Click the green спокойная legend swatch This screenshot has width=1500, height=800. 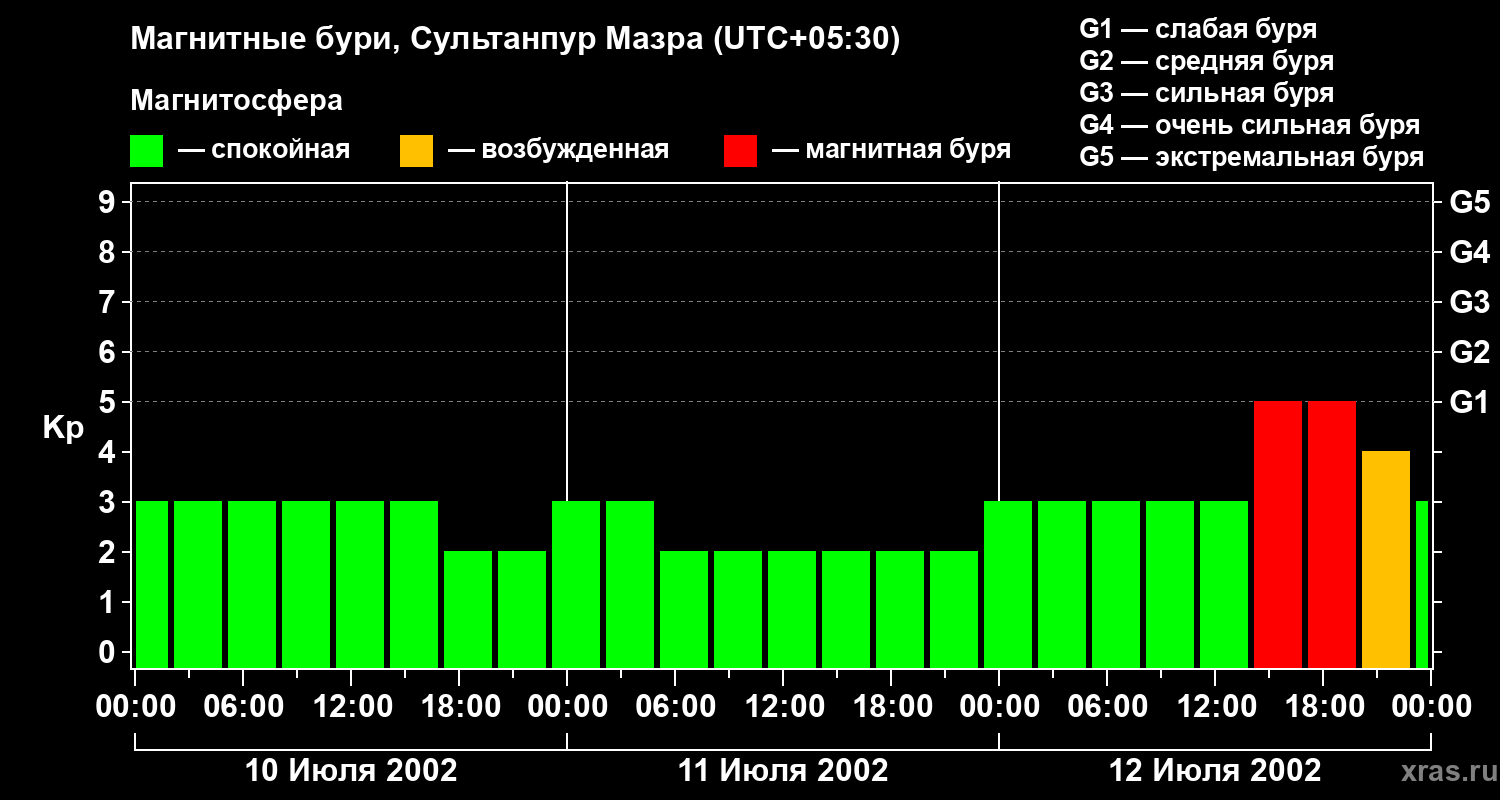tap(146, 151)
